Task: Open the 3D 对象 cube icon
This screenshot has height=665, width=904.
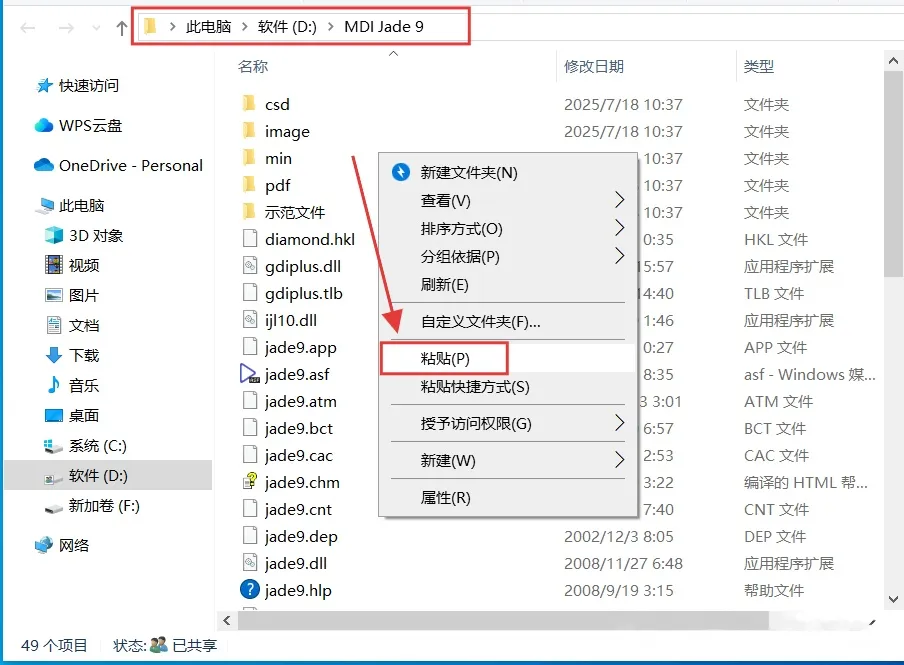Action: 54,235
